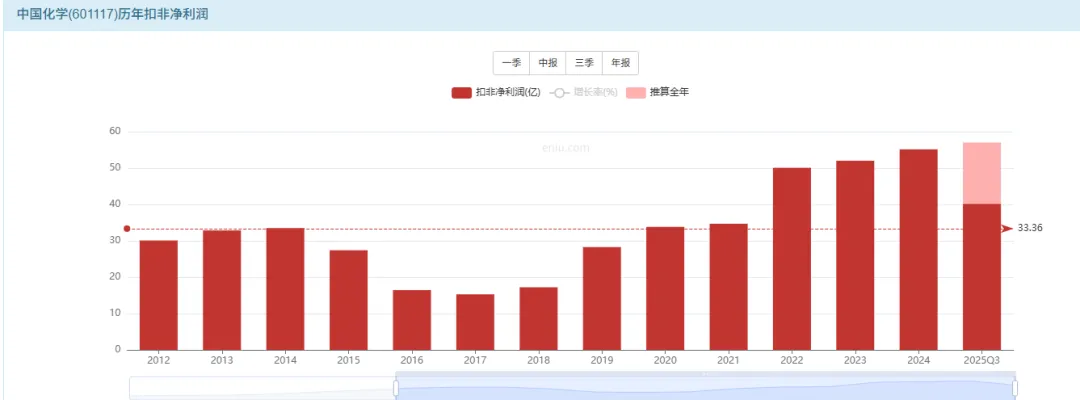Click the pink projected portion of 2025Q3
The width and height of the screenshot is (1080, 400).
coord(982,173)
